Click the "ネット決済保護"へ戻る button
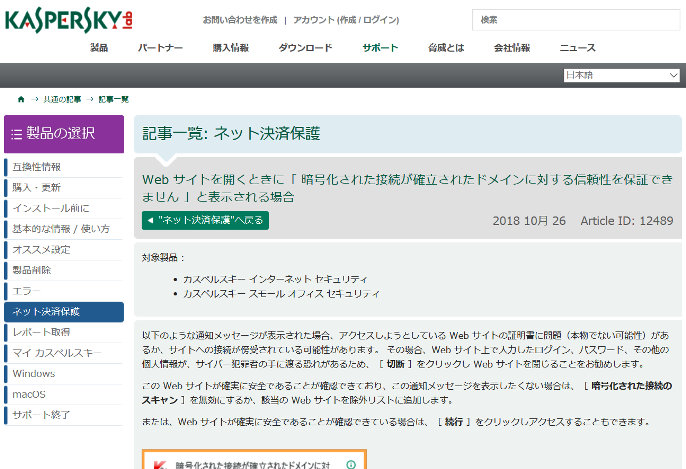 tap(205, 220)
